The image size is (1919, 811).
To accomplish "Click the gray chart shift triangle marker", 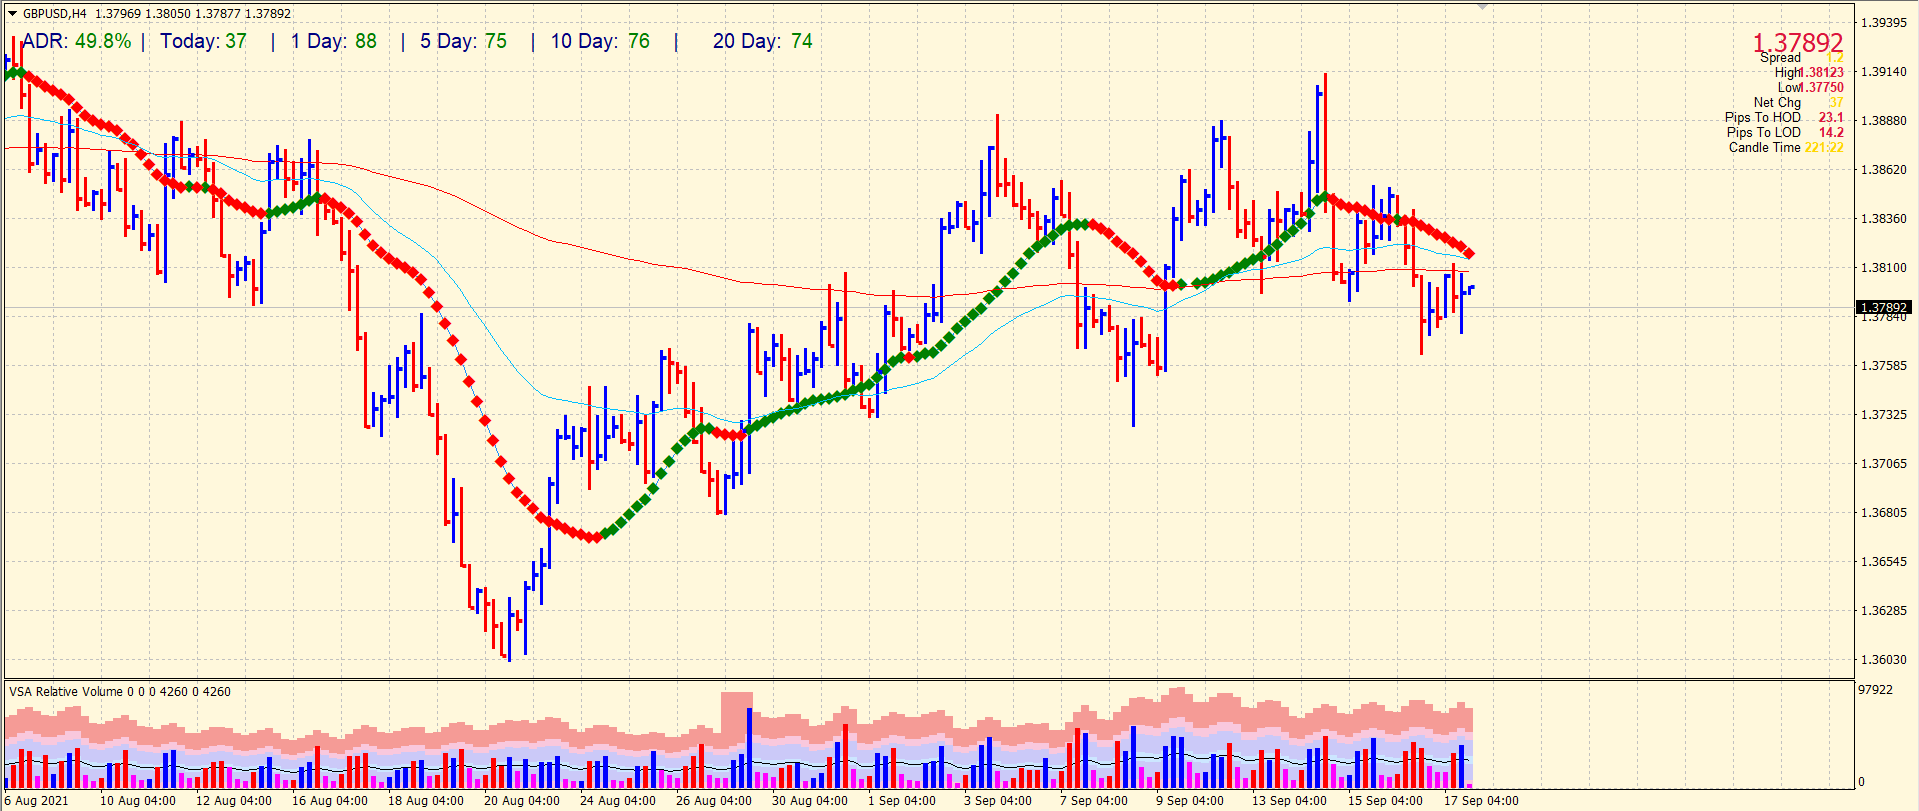I will pos(1482,6).
